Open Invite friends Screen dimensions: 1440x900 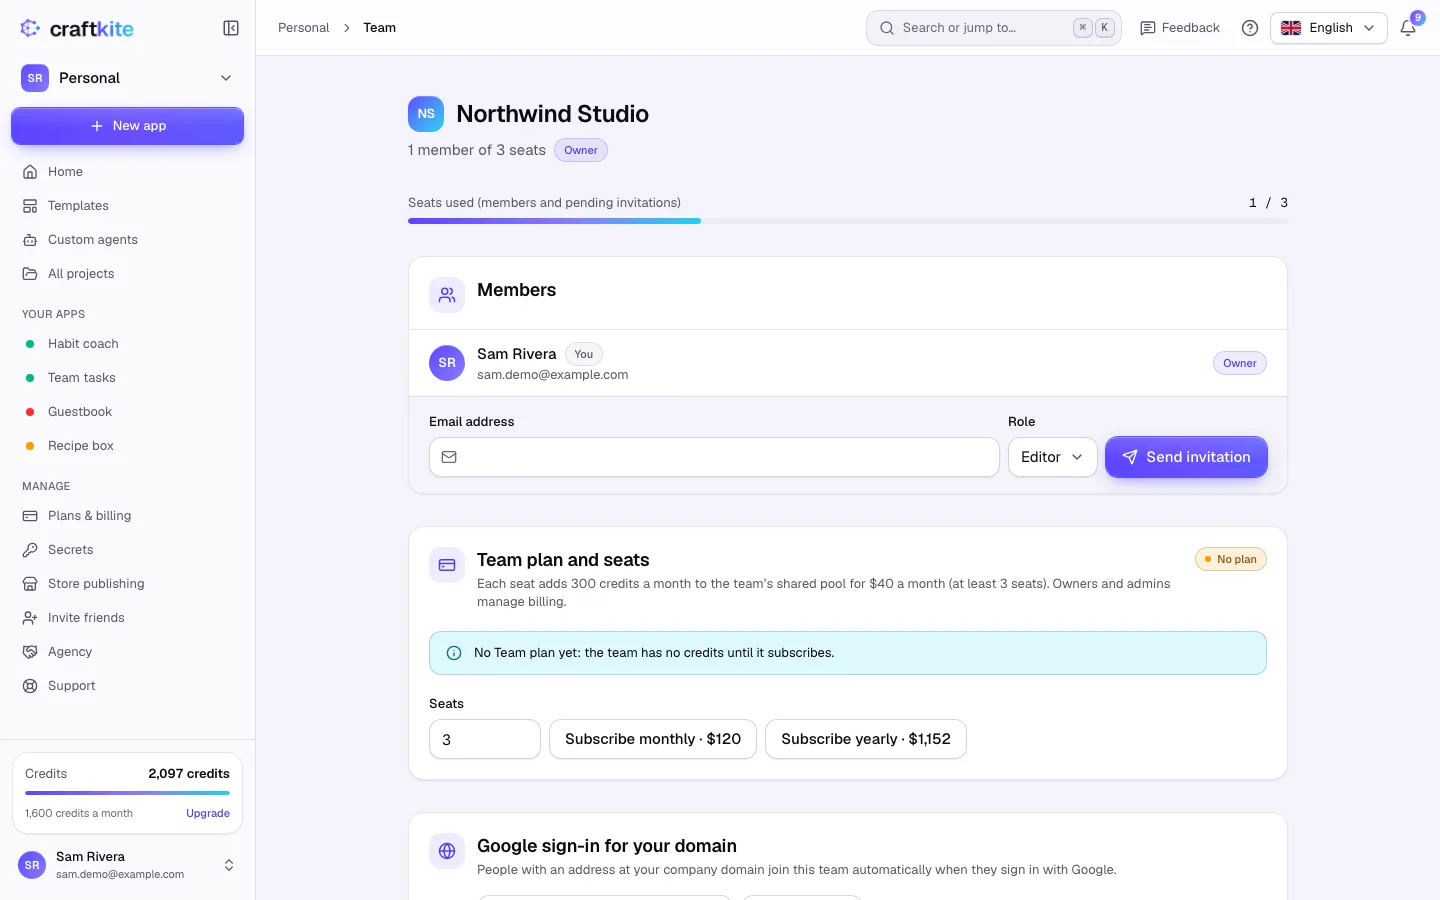tap(127, 618)
